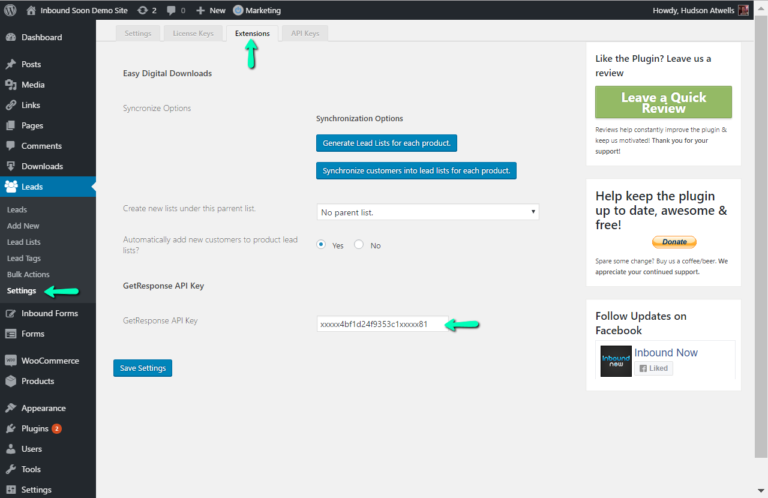Click Generate Lead Lists for each product

pos(386,143)
